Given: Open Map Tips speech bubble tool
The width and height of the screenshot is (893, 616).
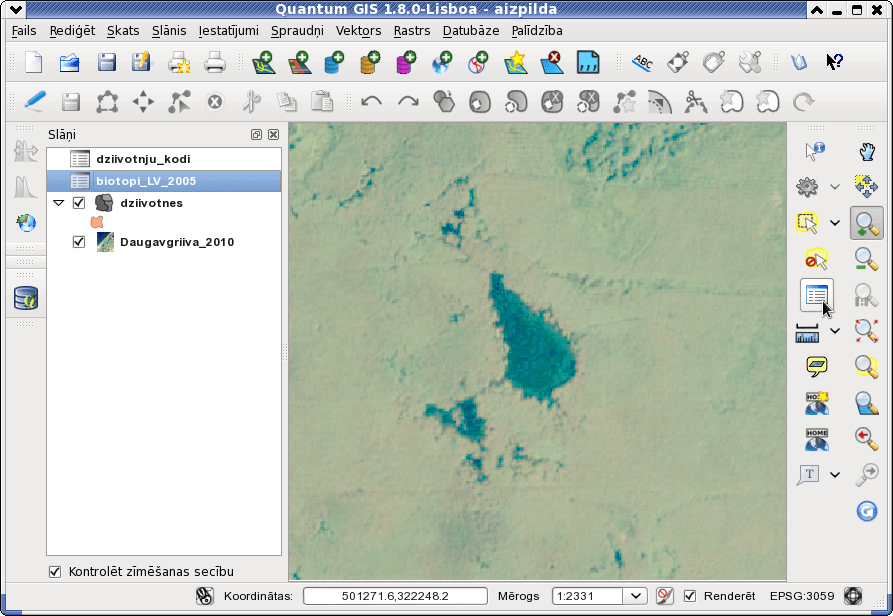Looking at the screenshot, I should pyautogui.click(x=817, y=367).
